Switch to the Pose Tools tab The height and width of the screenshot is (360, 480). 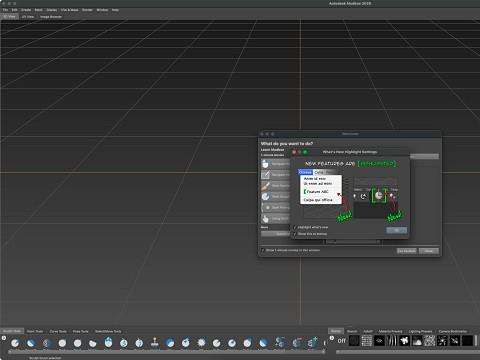[80, 331]
